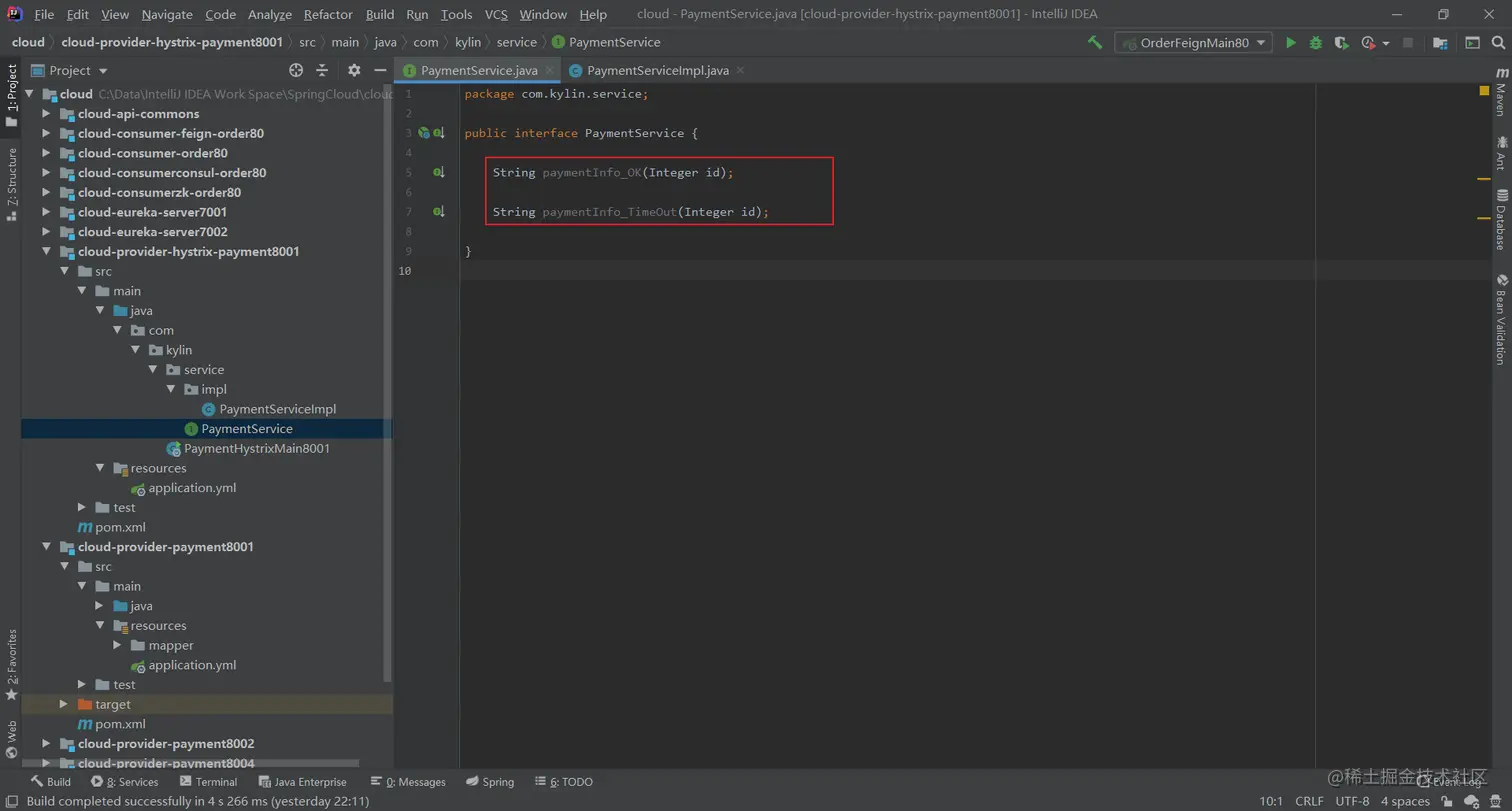The image size is (1512, 811).
Task: Click the Run with Profiler icon
Action: [x=1368, y=43]
